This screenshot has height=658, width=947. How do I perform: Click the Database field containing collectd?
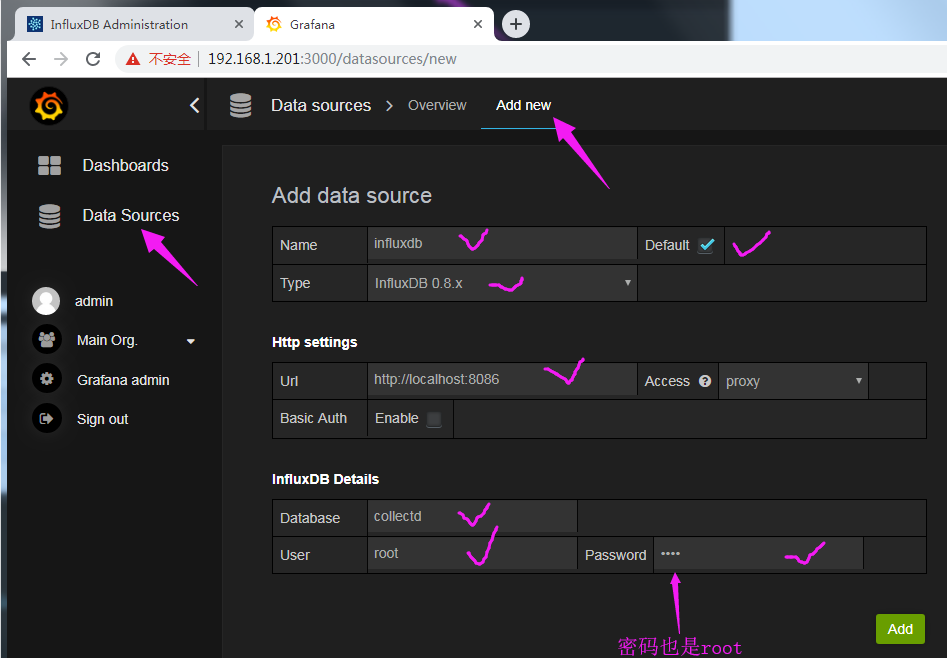click(472, 517)
